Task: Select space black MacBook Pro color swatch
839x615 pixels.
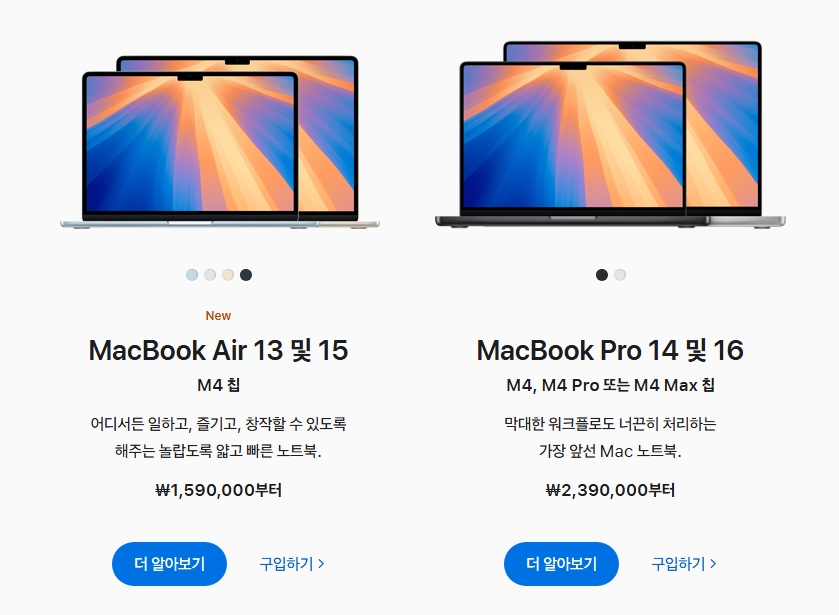Action: pos(602,275)
